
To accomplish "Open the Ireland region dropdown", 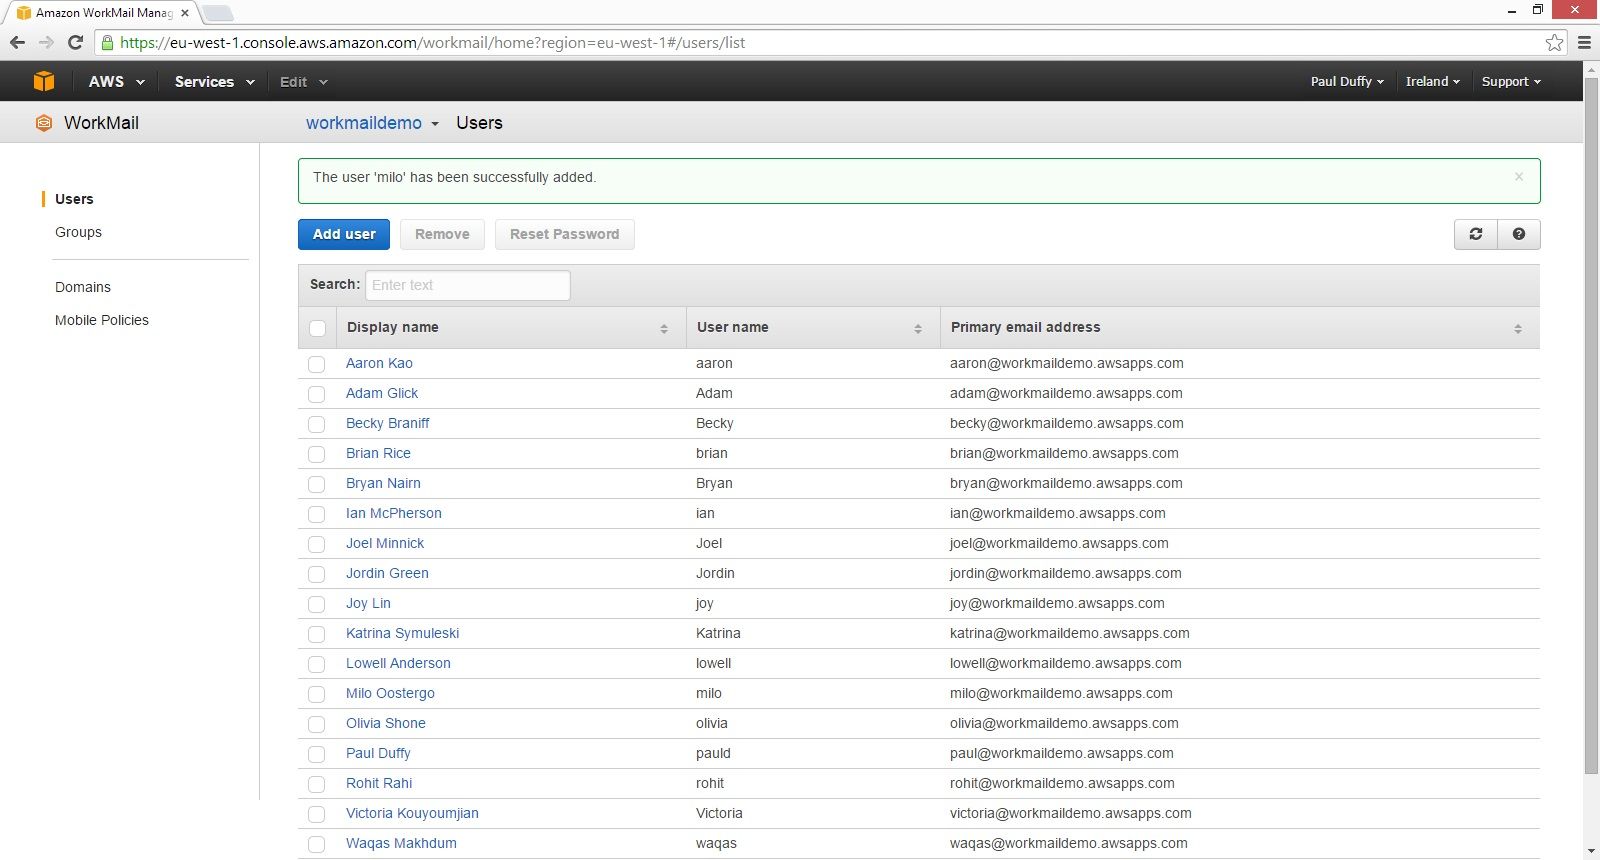I will (x=1432, y=82).
